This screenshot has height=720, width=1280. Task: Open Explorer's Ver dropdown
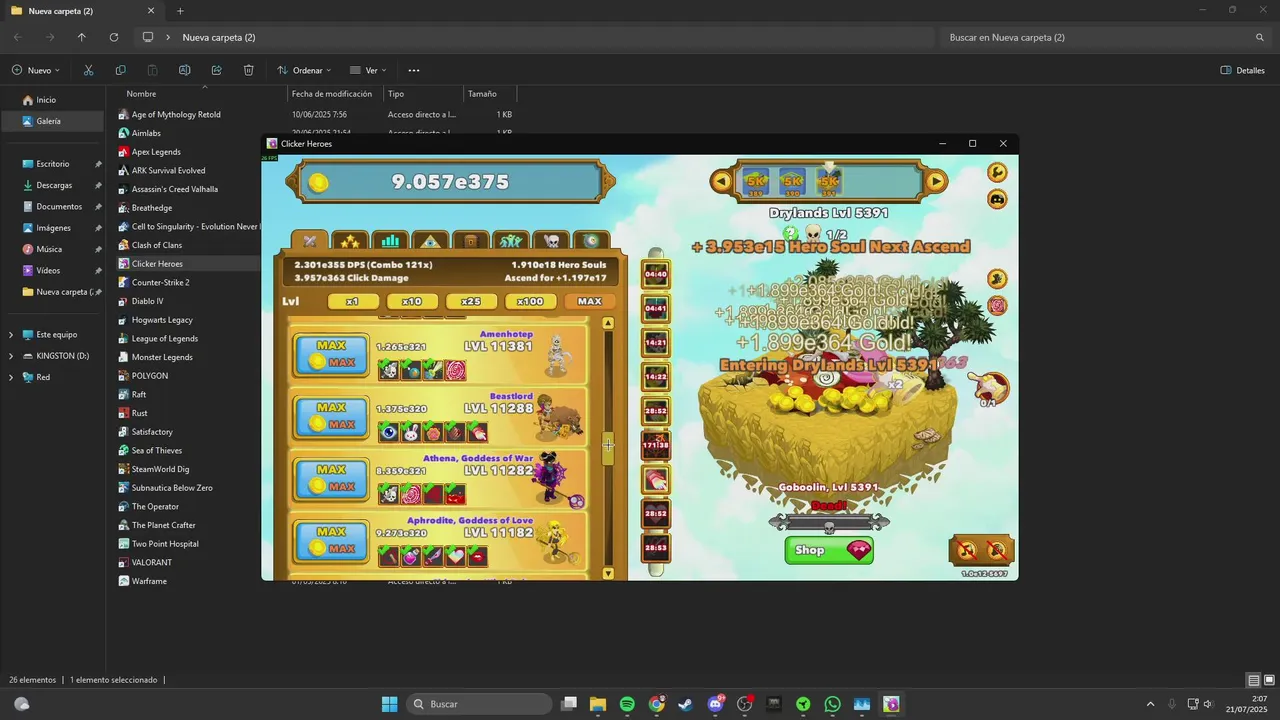coord(368,70)
